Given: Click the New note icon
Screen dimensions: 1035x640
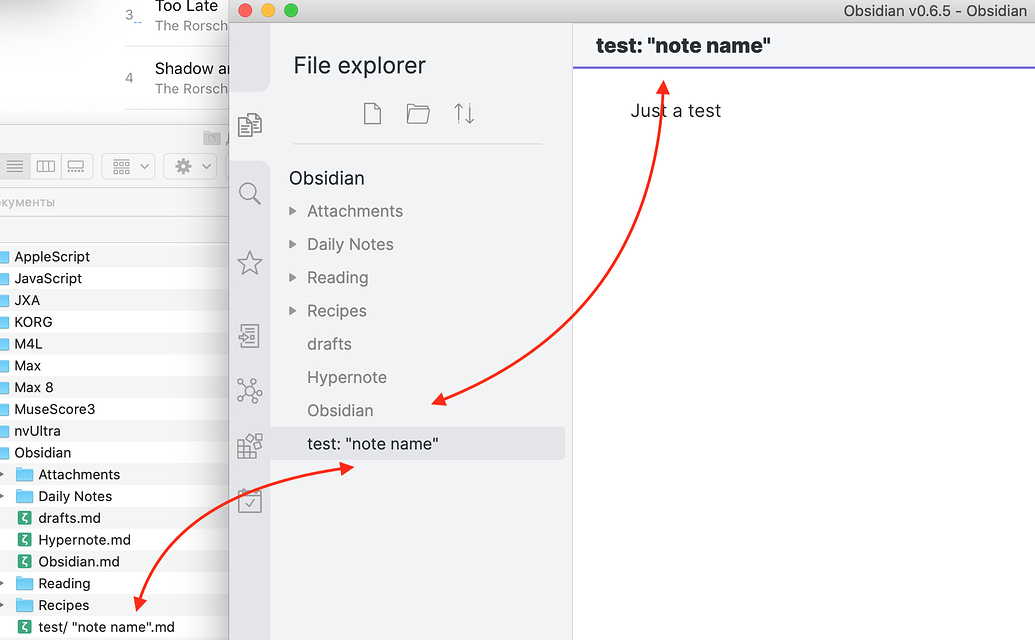Looking at the screenshot, I should [372, 113].
